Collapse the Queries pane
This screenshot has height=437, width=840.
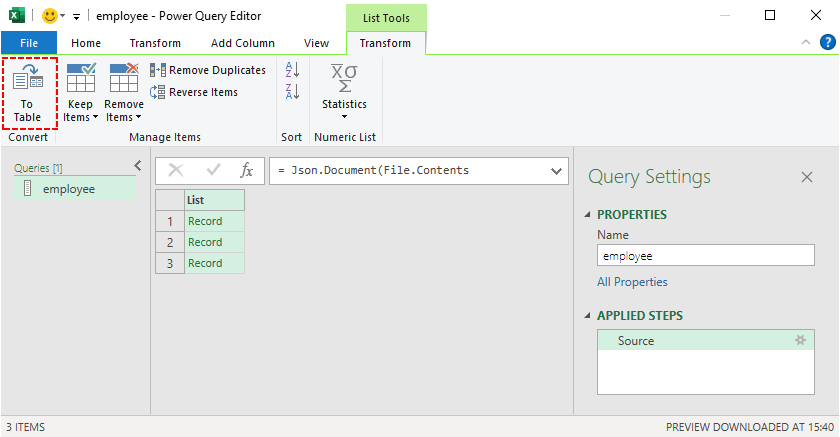(138, 165)
